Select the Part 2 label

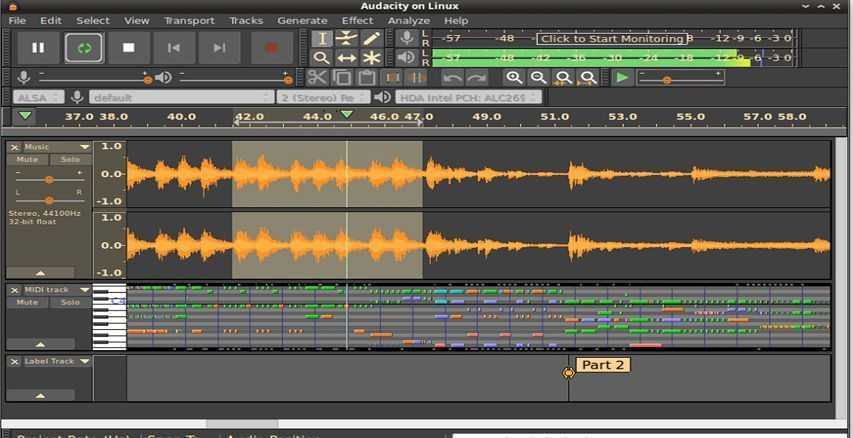click(x=603, y=365)
